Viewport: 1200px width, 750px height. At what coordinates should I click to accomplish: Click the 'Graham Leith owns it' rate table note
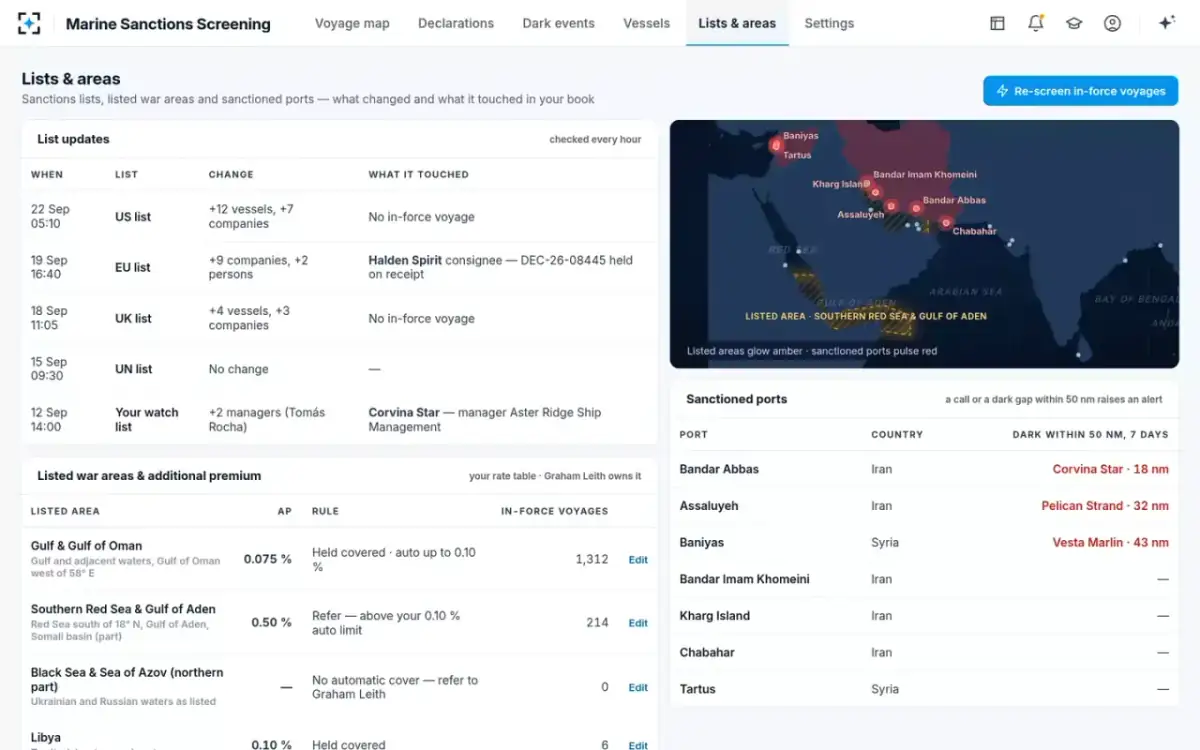(x=594, y=476)
